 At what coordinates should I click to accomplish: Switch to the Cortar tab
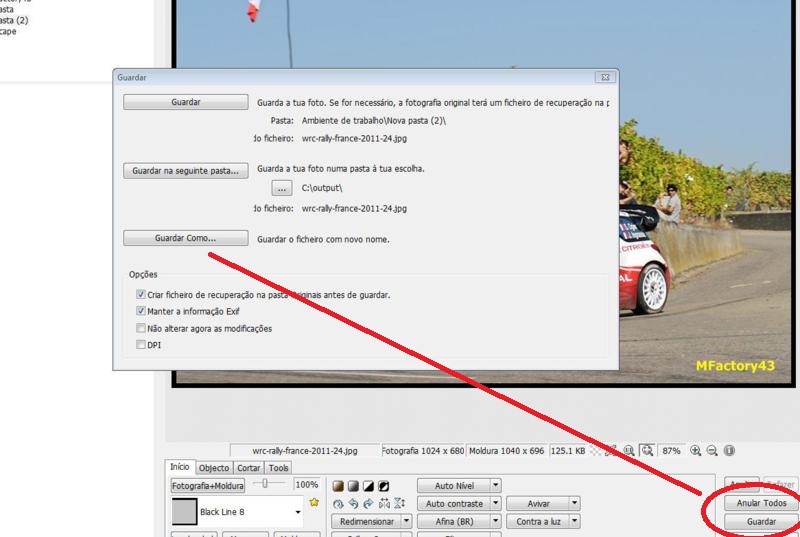point(249,468)
